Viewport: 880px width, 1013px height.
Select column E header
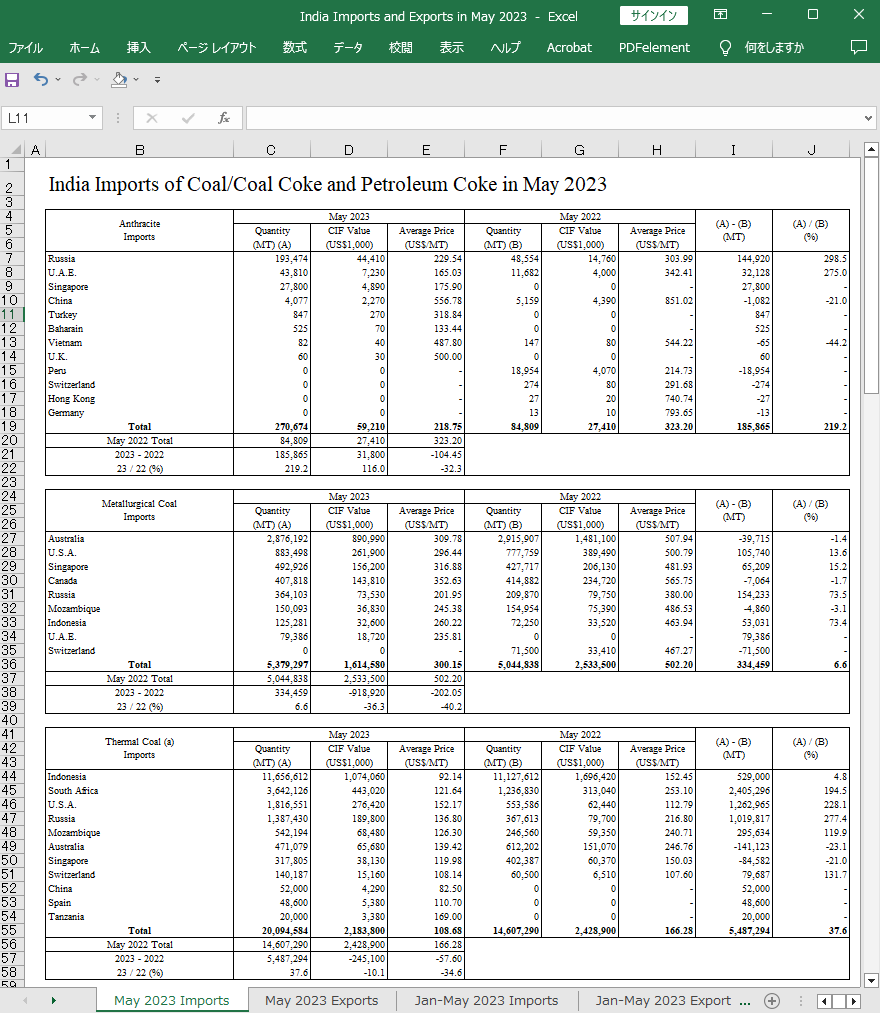pyautogui.click(x=426, y=151)
